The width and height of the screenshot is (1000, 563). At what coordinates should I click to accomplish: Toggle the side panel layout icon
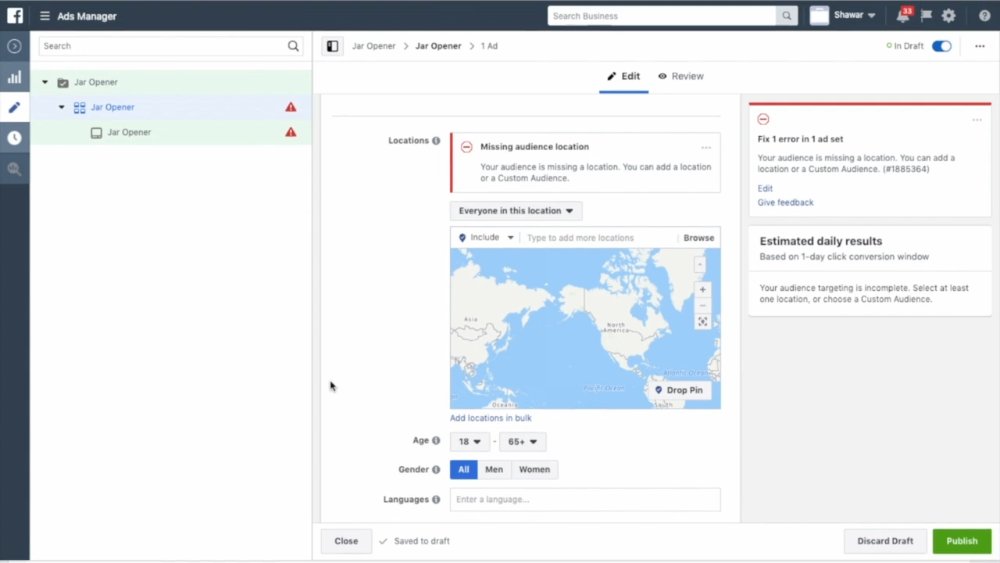tap(332, 46)
